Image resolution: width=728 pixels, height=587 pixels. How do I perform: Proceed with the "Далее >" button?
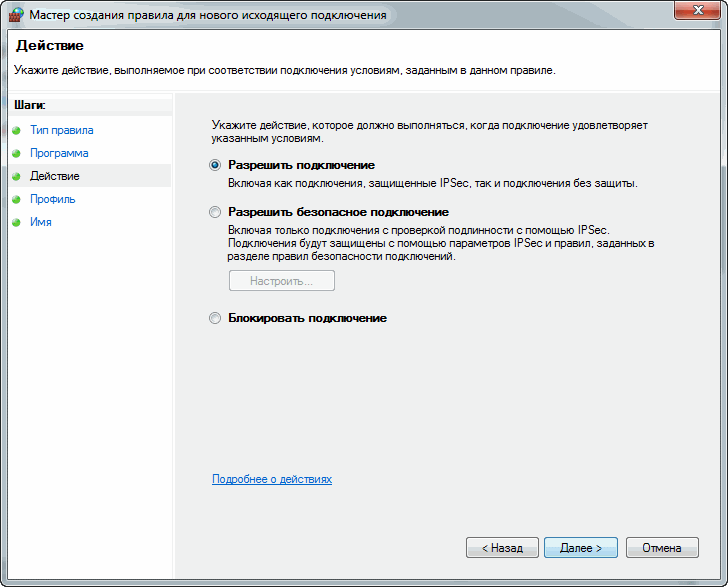[580, 548]
